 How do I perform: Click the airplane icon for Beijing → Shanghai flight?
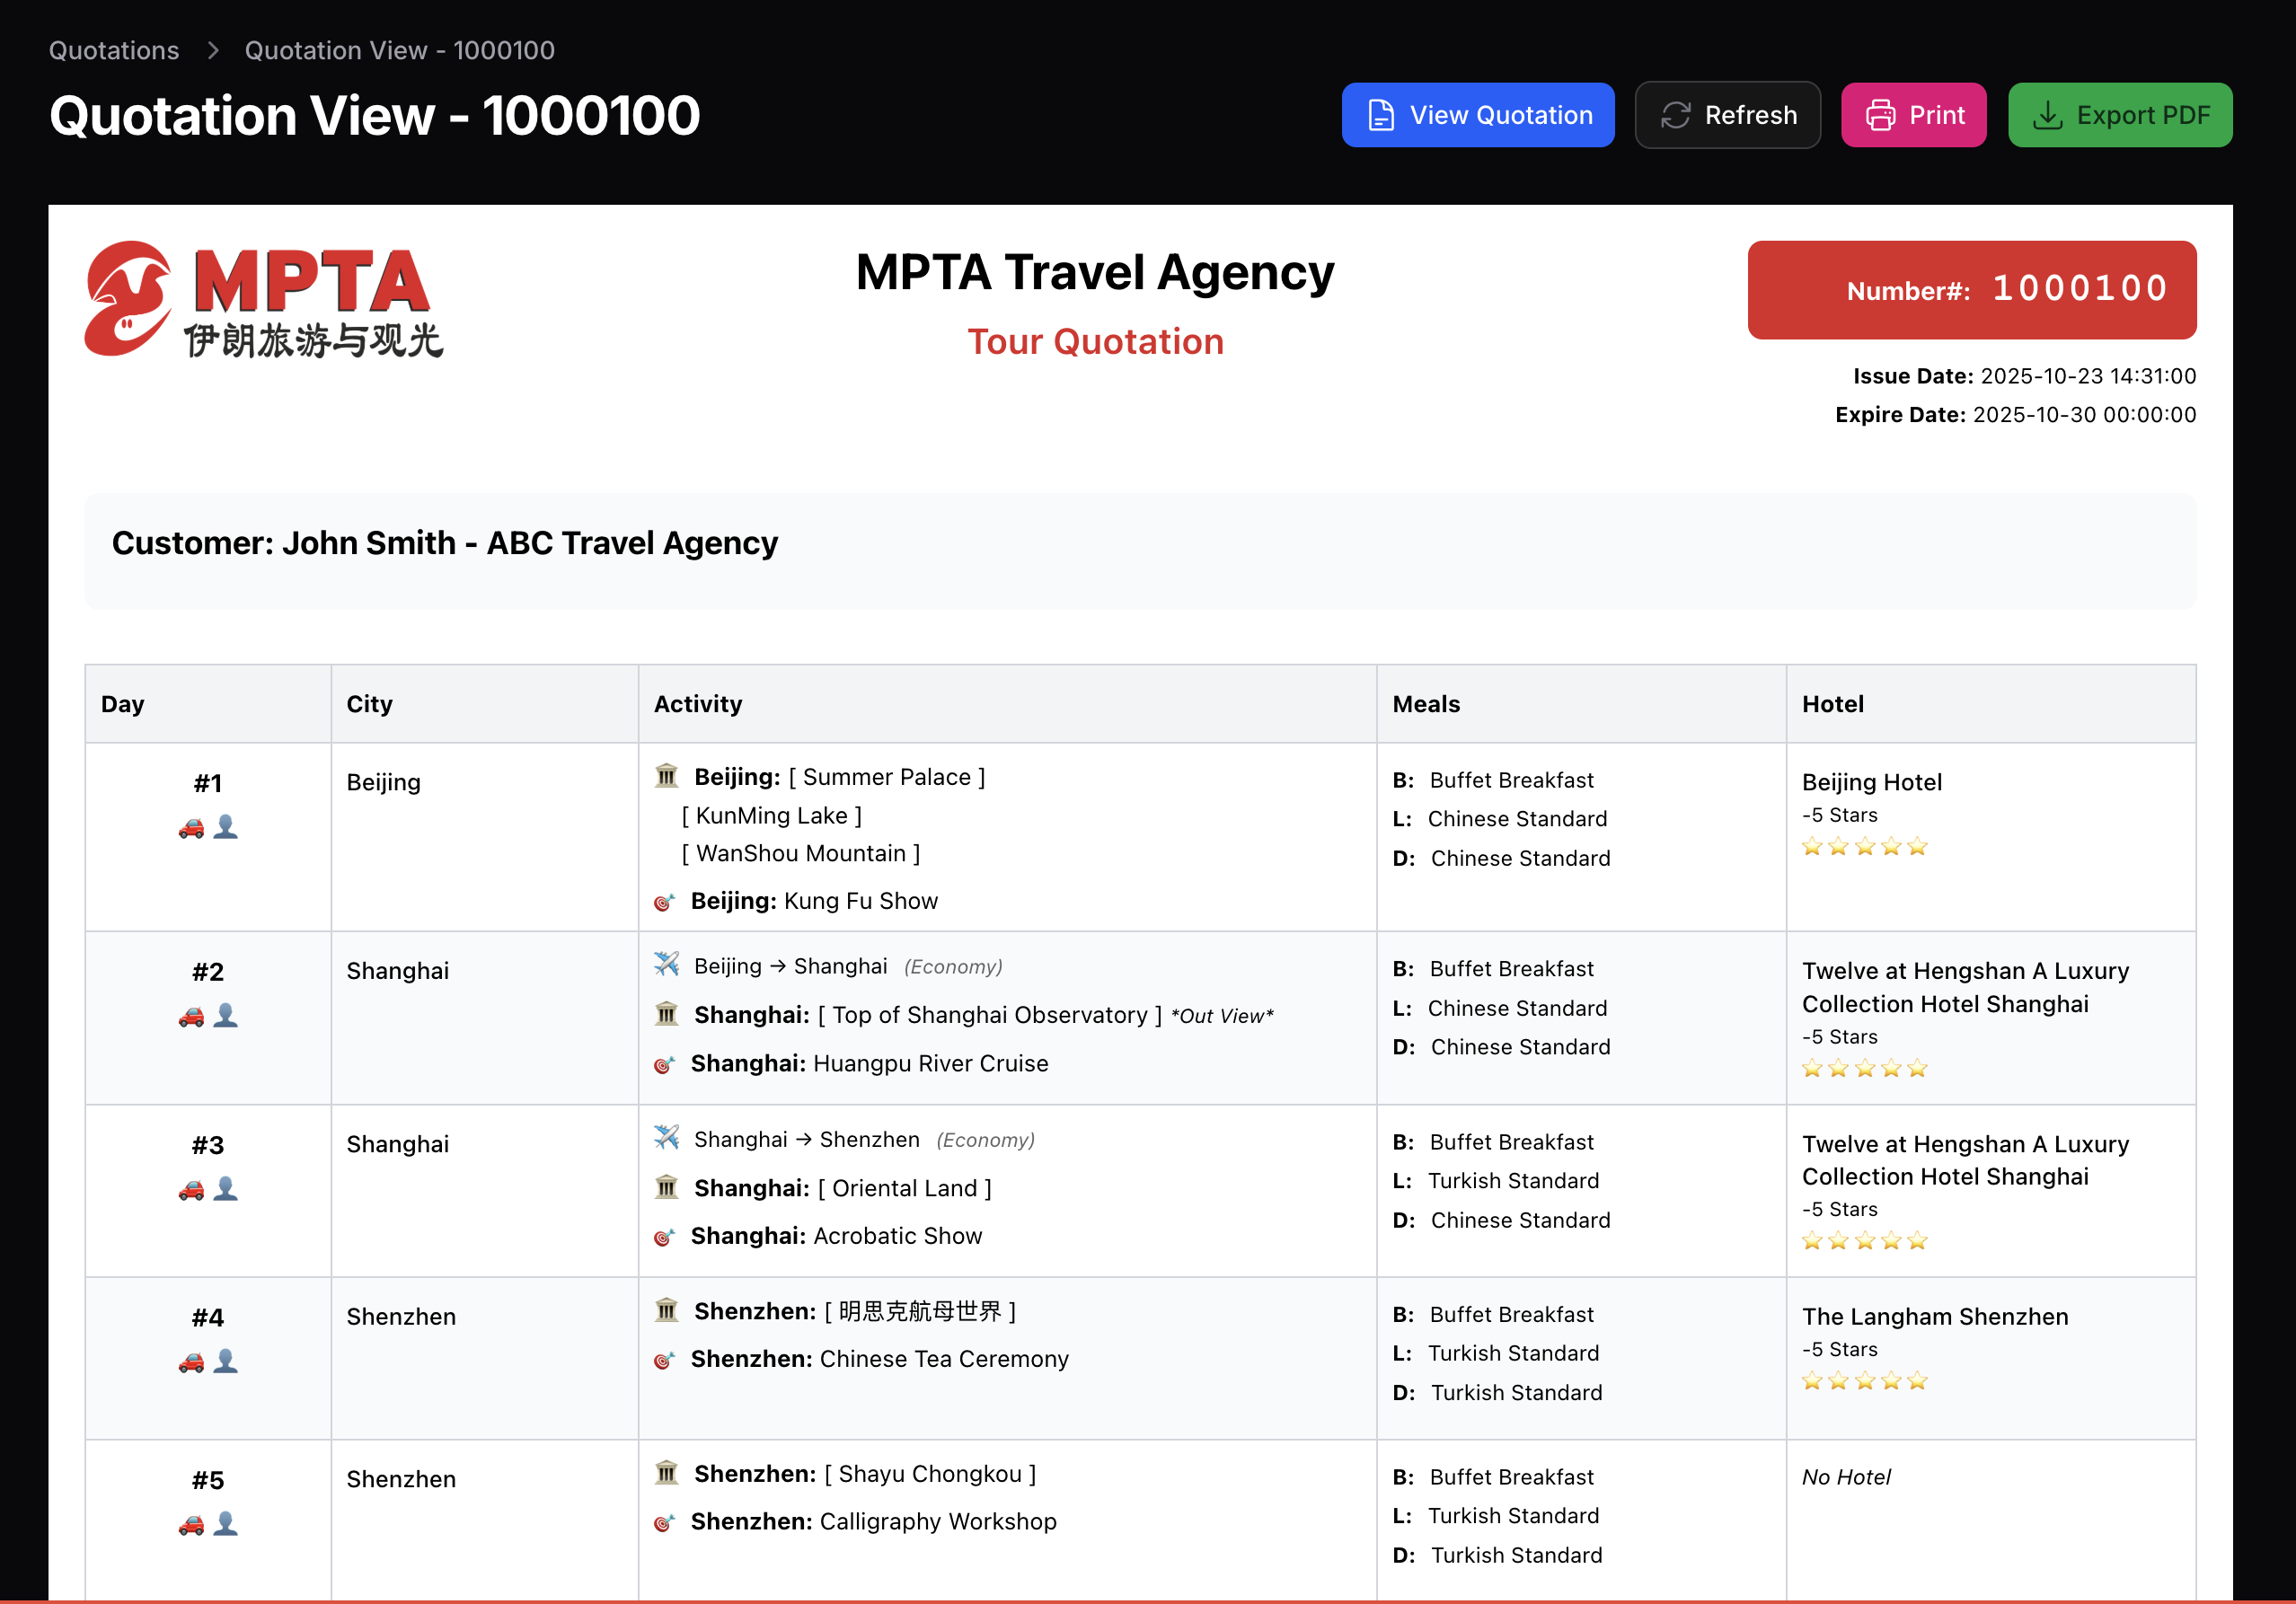pyautogui.click(x=666, y=964)
